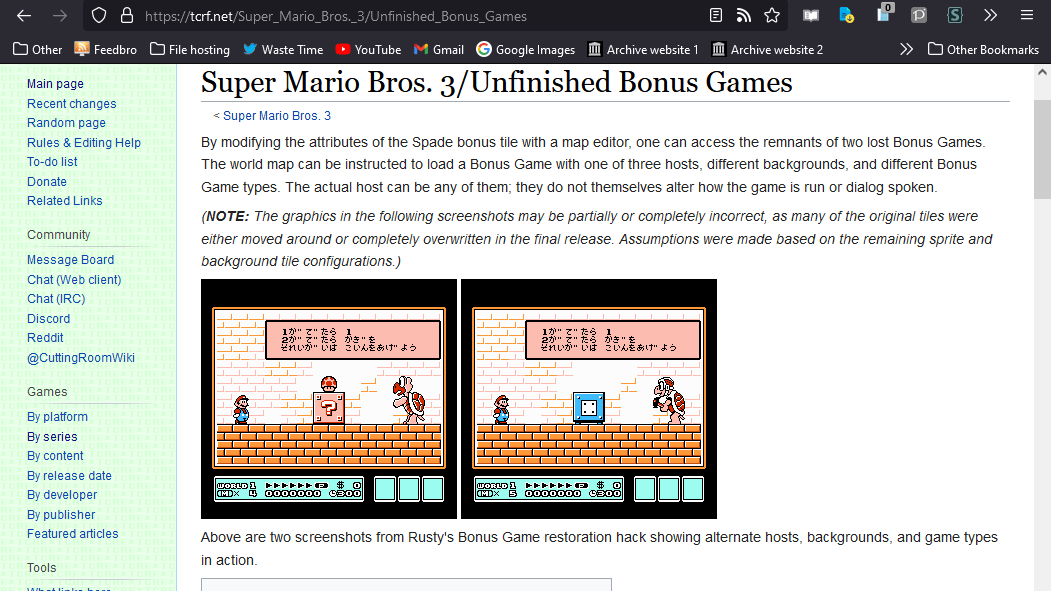1051x591 pixels.
Task: Show more bookmarks via bookmarks bar chevron
Action: click(x=906, y=49)
